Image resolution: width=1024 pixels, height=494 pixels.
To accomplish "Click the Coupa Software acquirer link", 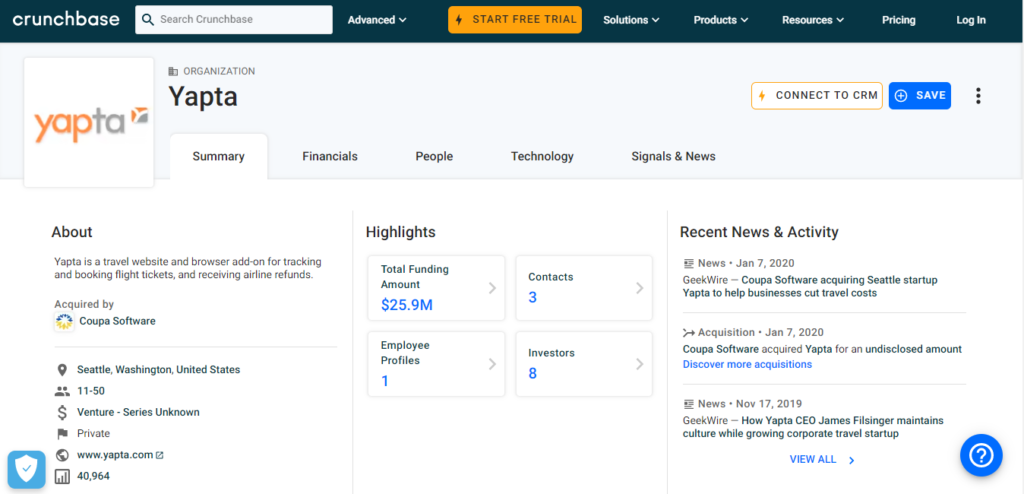I will [118, 321].
